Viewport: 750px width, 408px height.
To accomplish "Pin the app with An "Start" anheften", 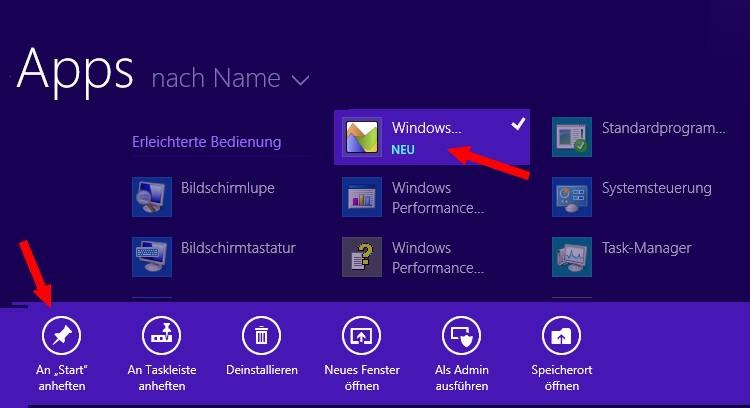I will point(61,336).
